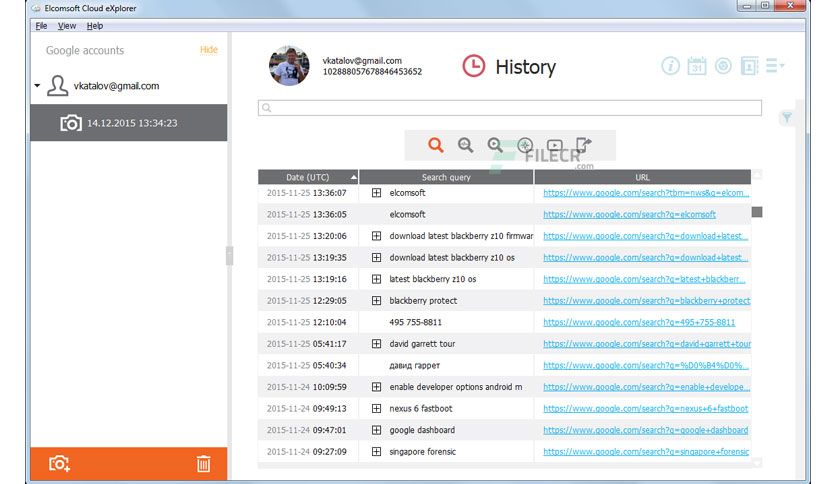The width and height of the screenshot is (836, 484).
Task: Collapse the vkatalov@gmail.com account tree
Action: pyautogui.click(x=37, y=85)
